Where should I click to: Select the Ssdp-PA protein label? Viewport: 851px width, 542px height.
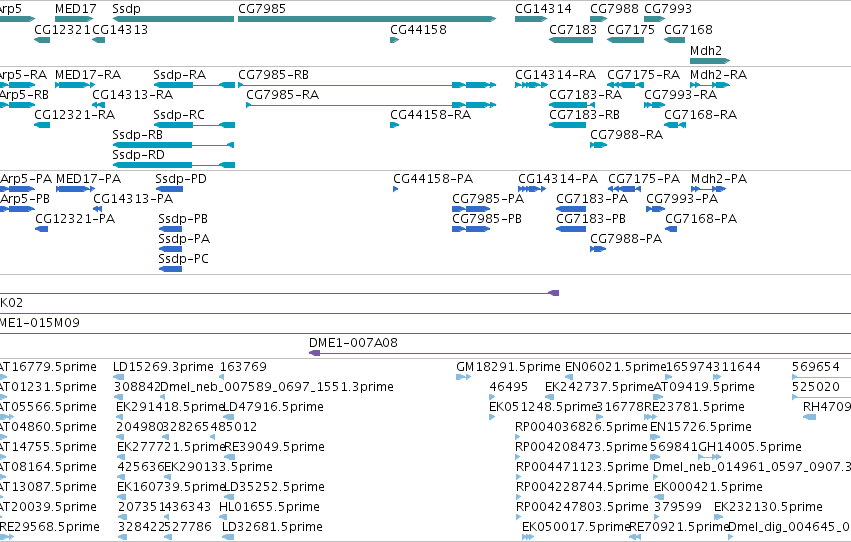[184, 239]
